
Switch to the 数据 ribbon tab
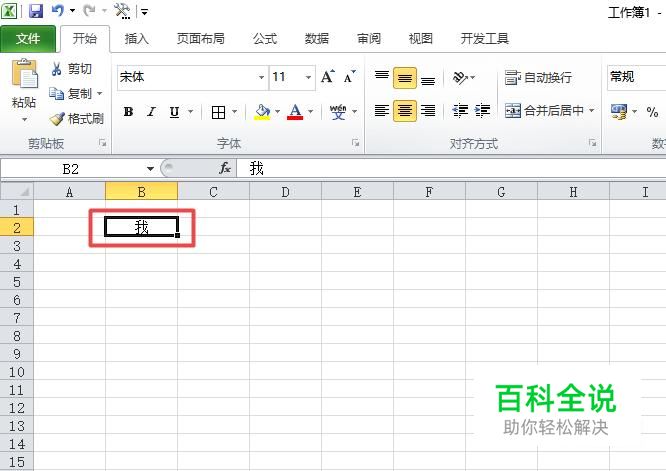coord(317,39)
